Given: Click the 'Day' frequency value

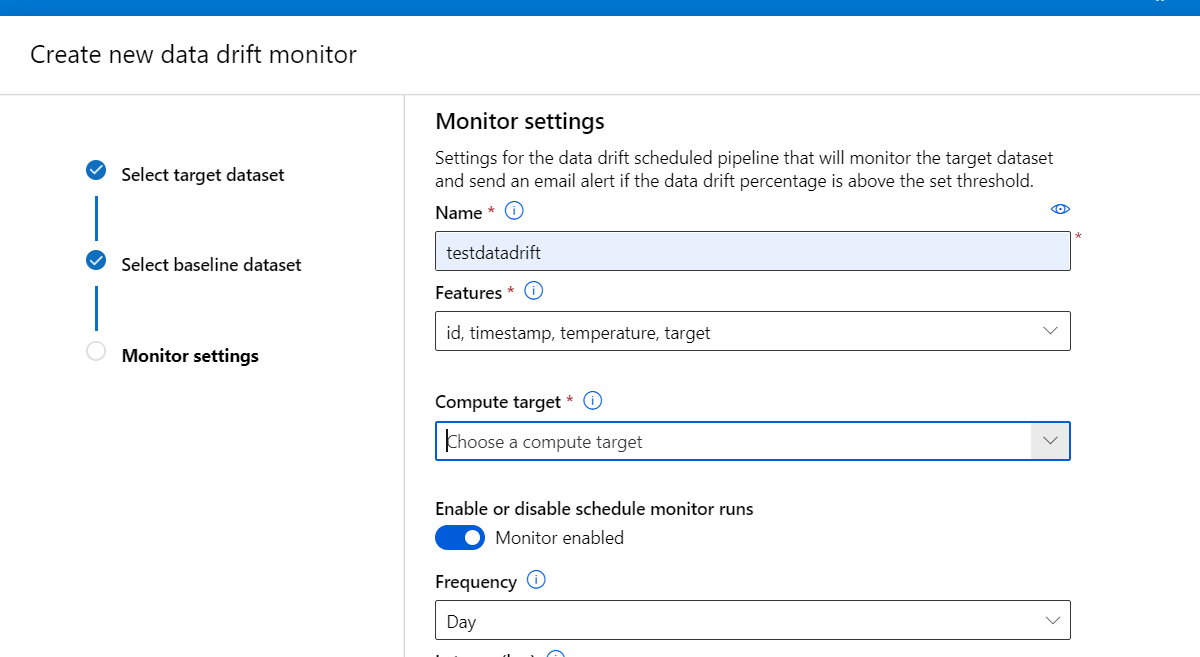Looking at the screenshot, I should pyautogui.click(x=462, y=622).
